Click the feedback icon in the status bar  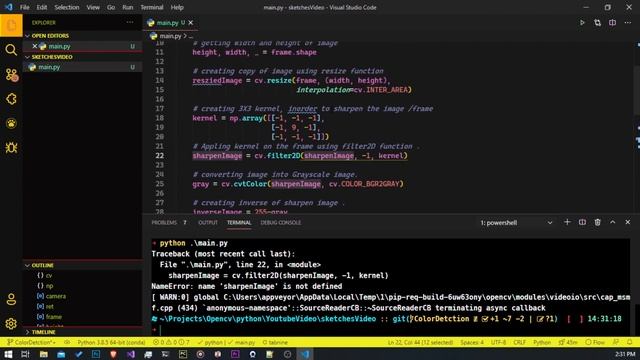(x=616, y=342)
